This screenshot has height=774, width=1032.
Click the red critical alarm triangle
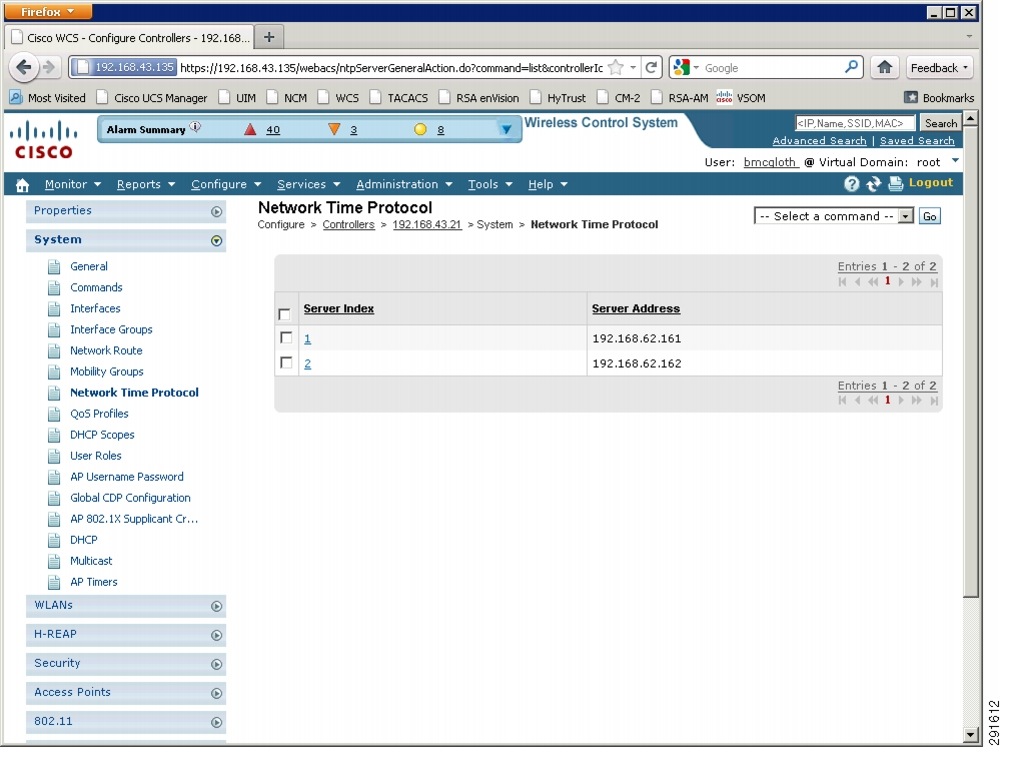250,130
